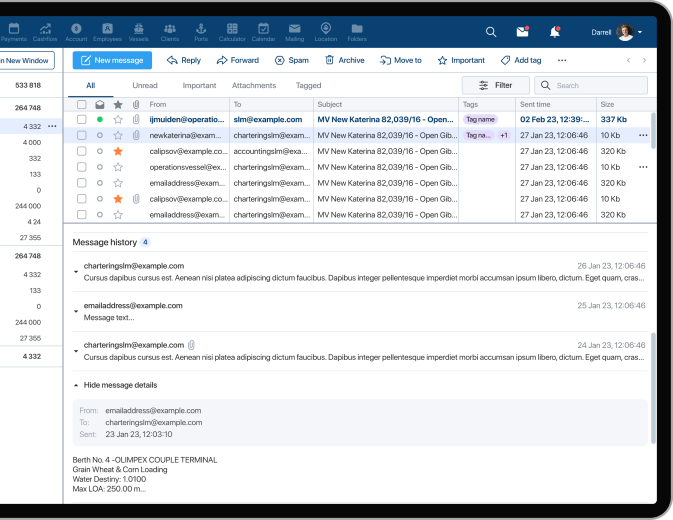This screenshot has width=673, height=520.
Task: Expand the +1 extra tags badge
Action: coord(504,136)
